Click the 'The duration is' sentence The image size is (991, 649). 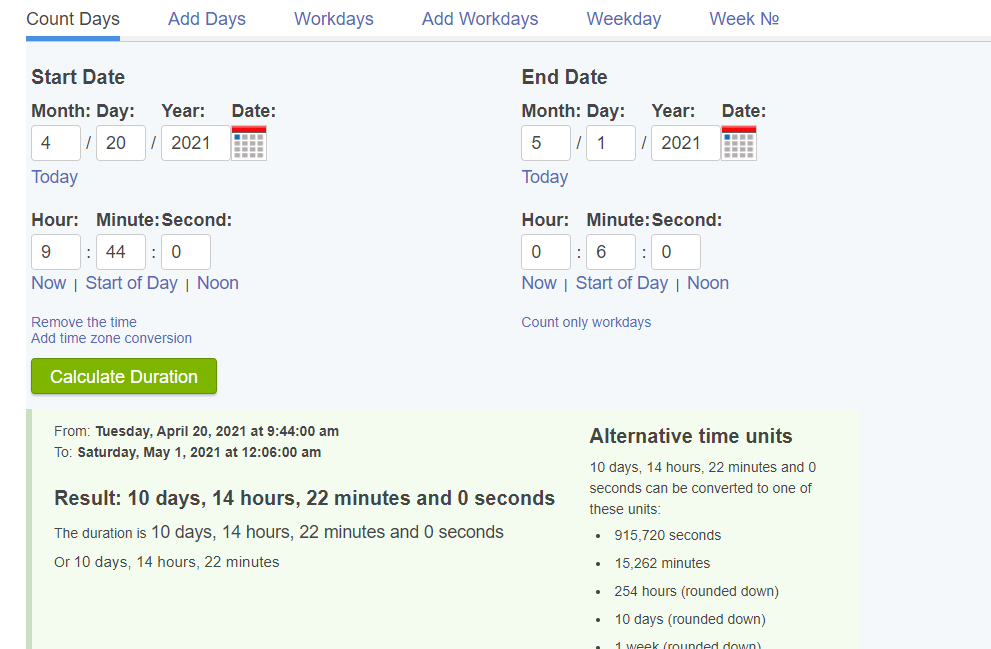point(279,532)
